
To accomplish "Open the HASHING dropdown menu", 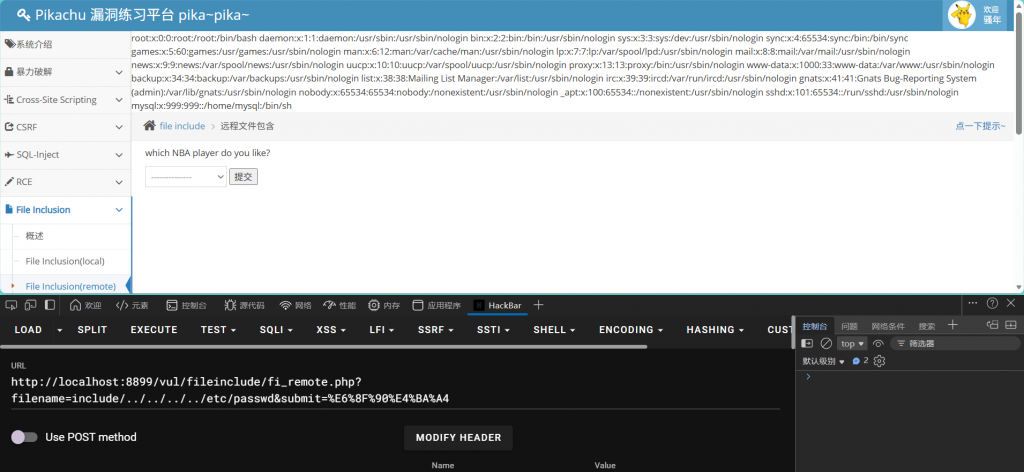I will pyautogui.click(x=715, y=330).
